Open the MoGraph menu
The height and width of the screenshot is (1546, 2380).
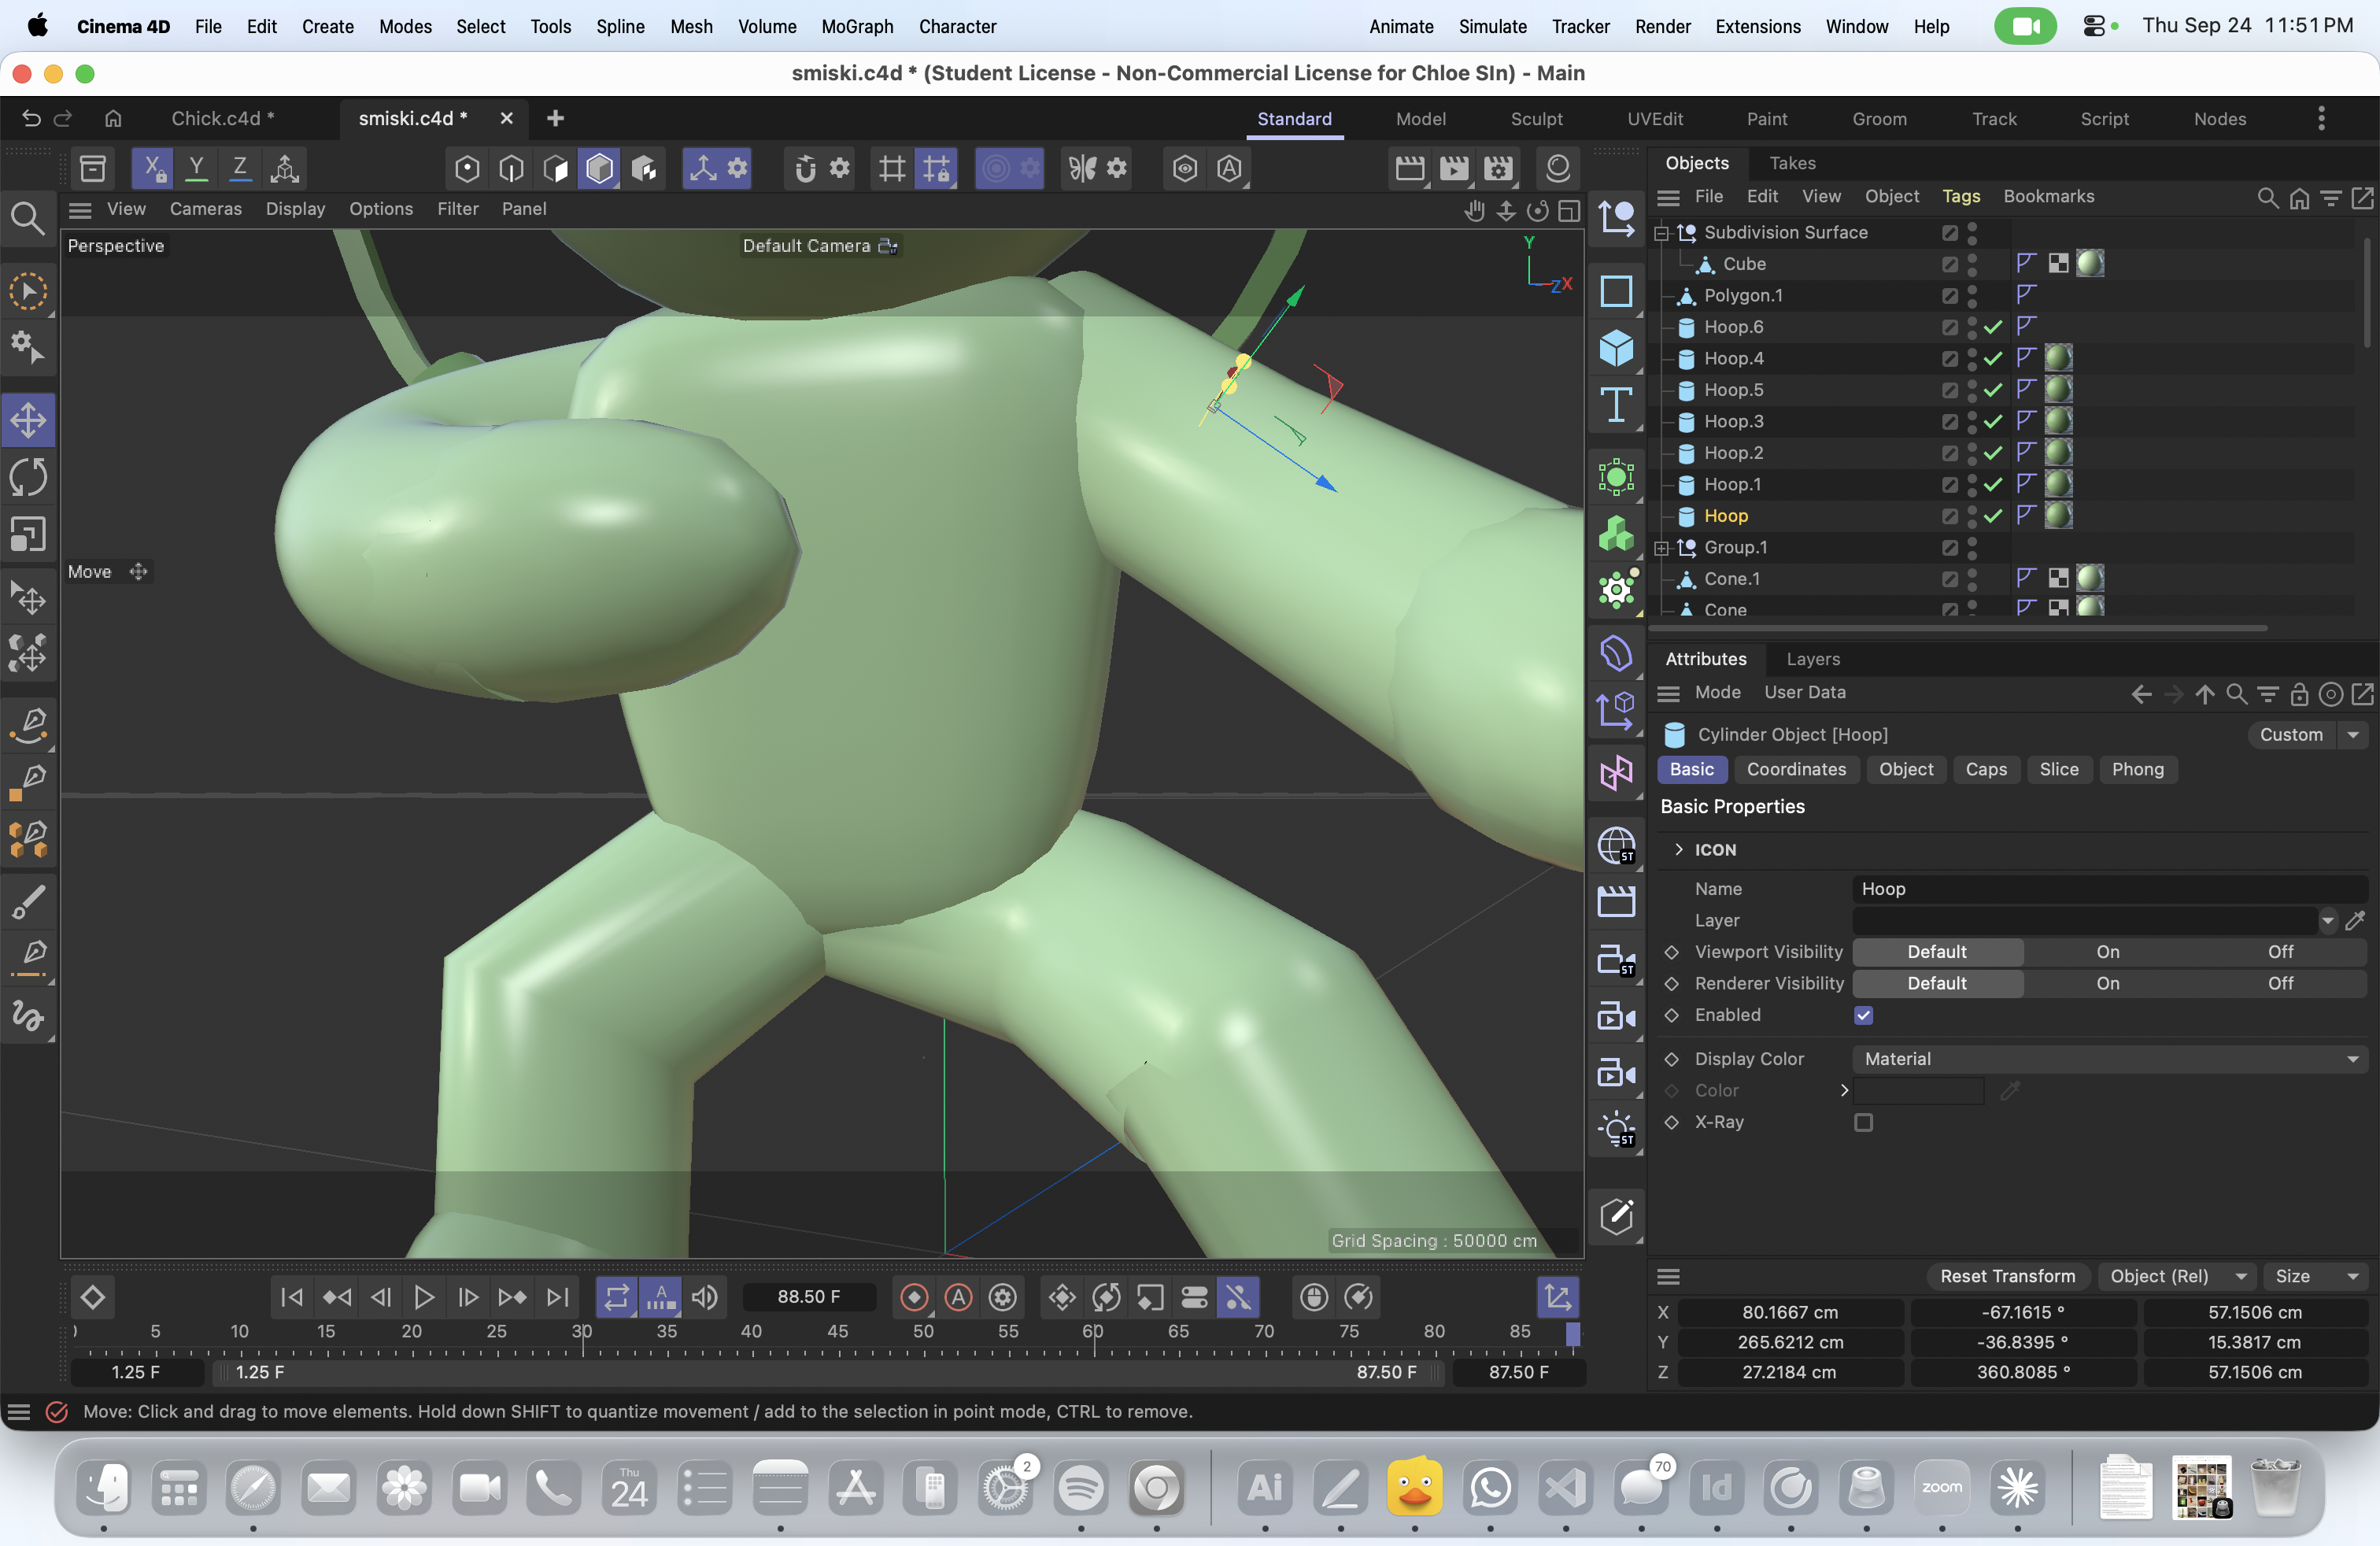(857, 27)
